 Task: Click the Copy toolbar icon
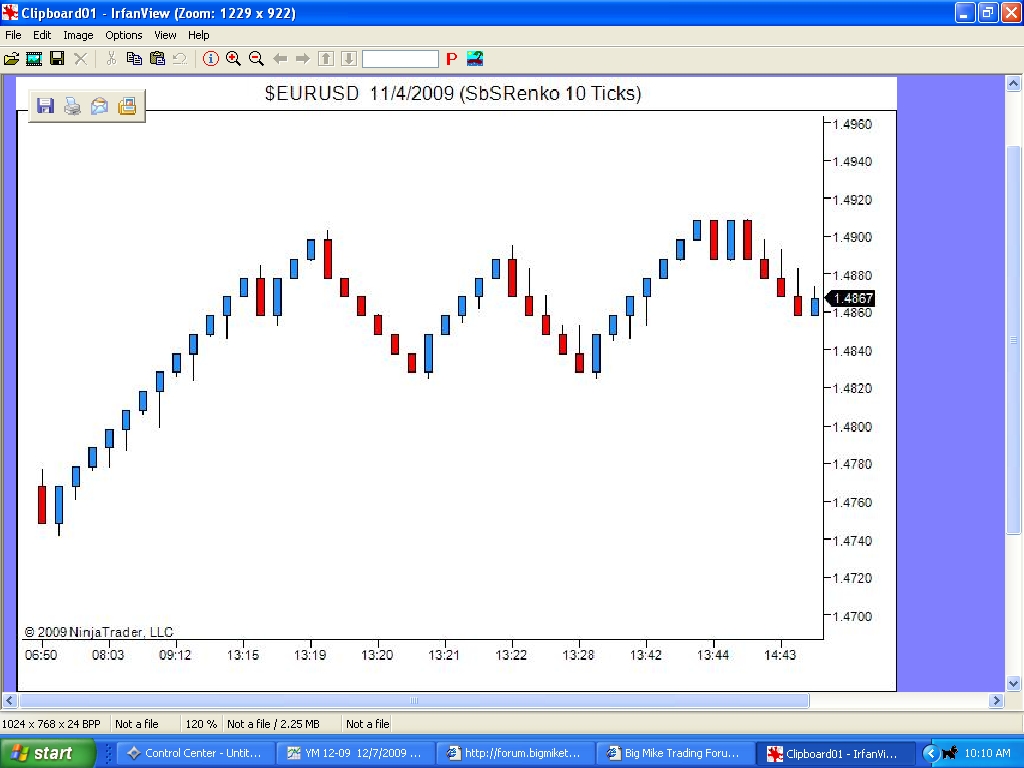point(134,59)
